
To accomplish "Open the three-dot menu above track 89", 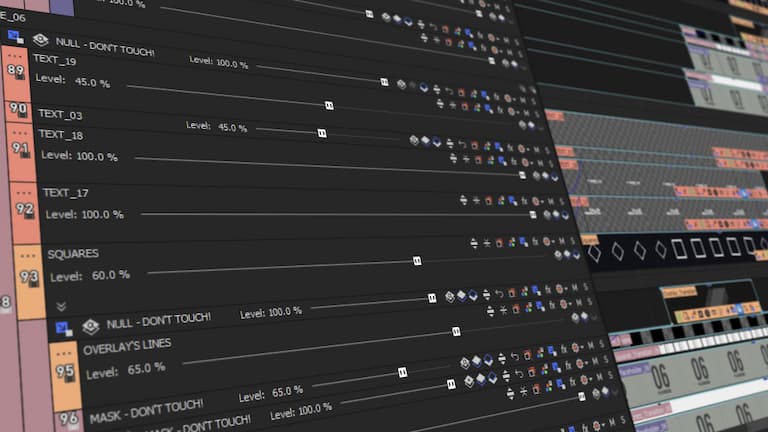I will [x=15, y=55].
